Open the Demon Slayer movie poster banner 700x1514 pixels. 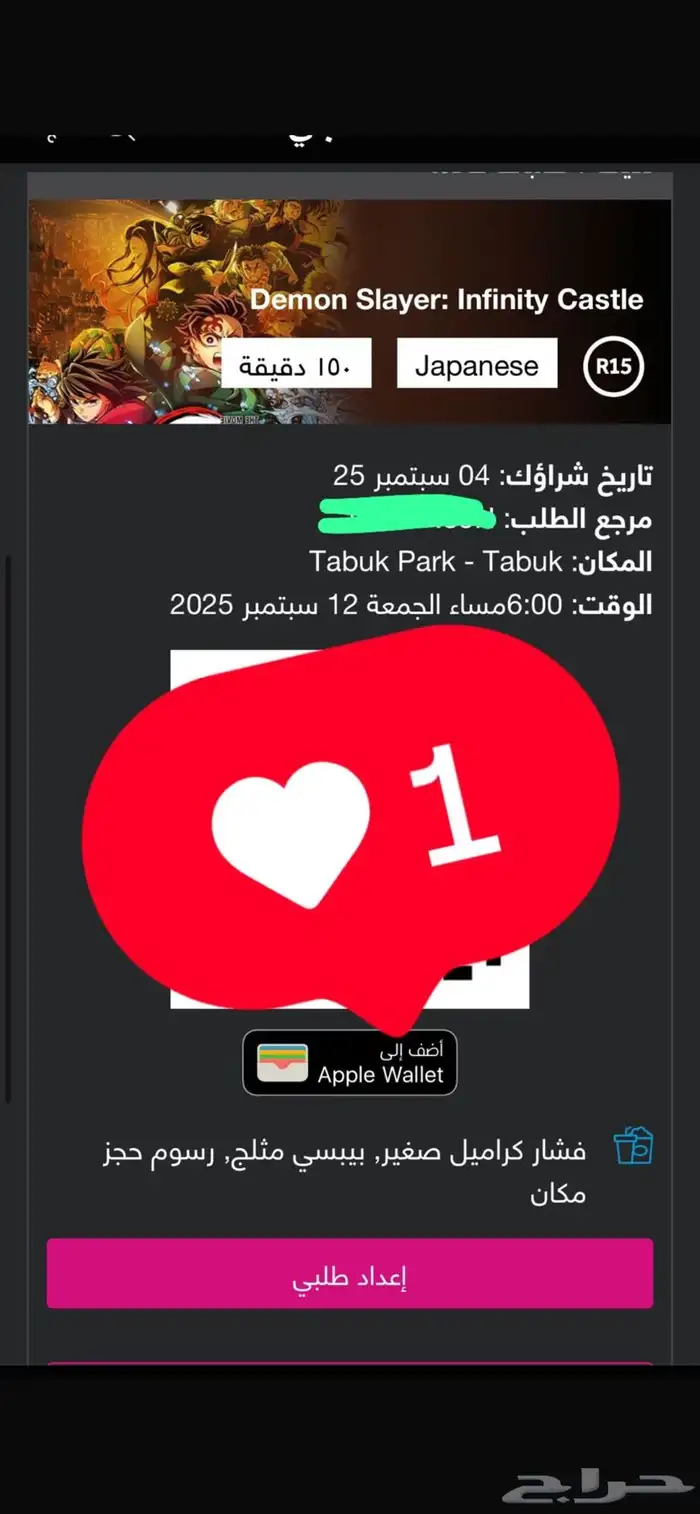[349, 311]
